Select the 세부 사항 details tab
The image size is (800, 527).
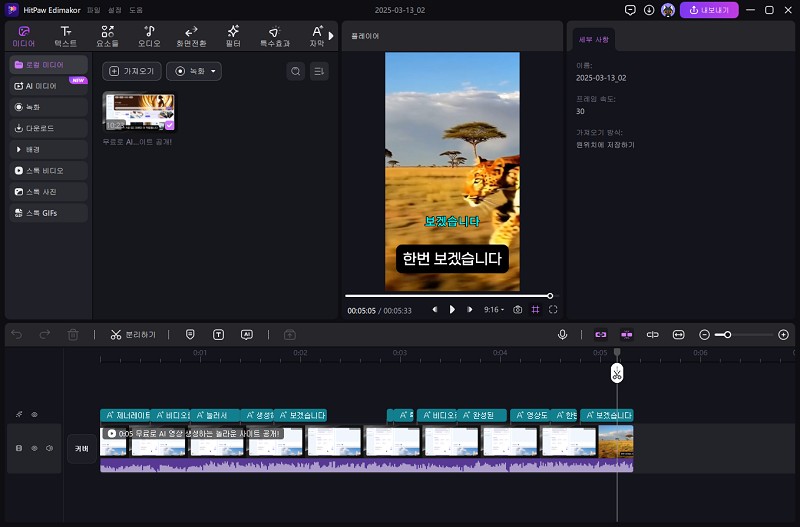point(593,39)
